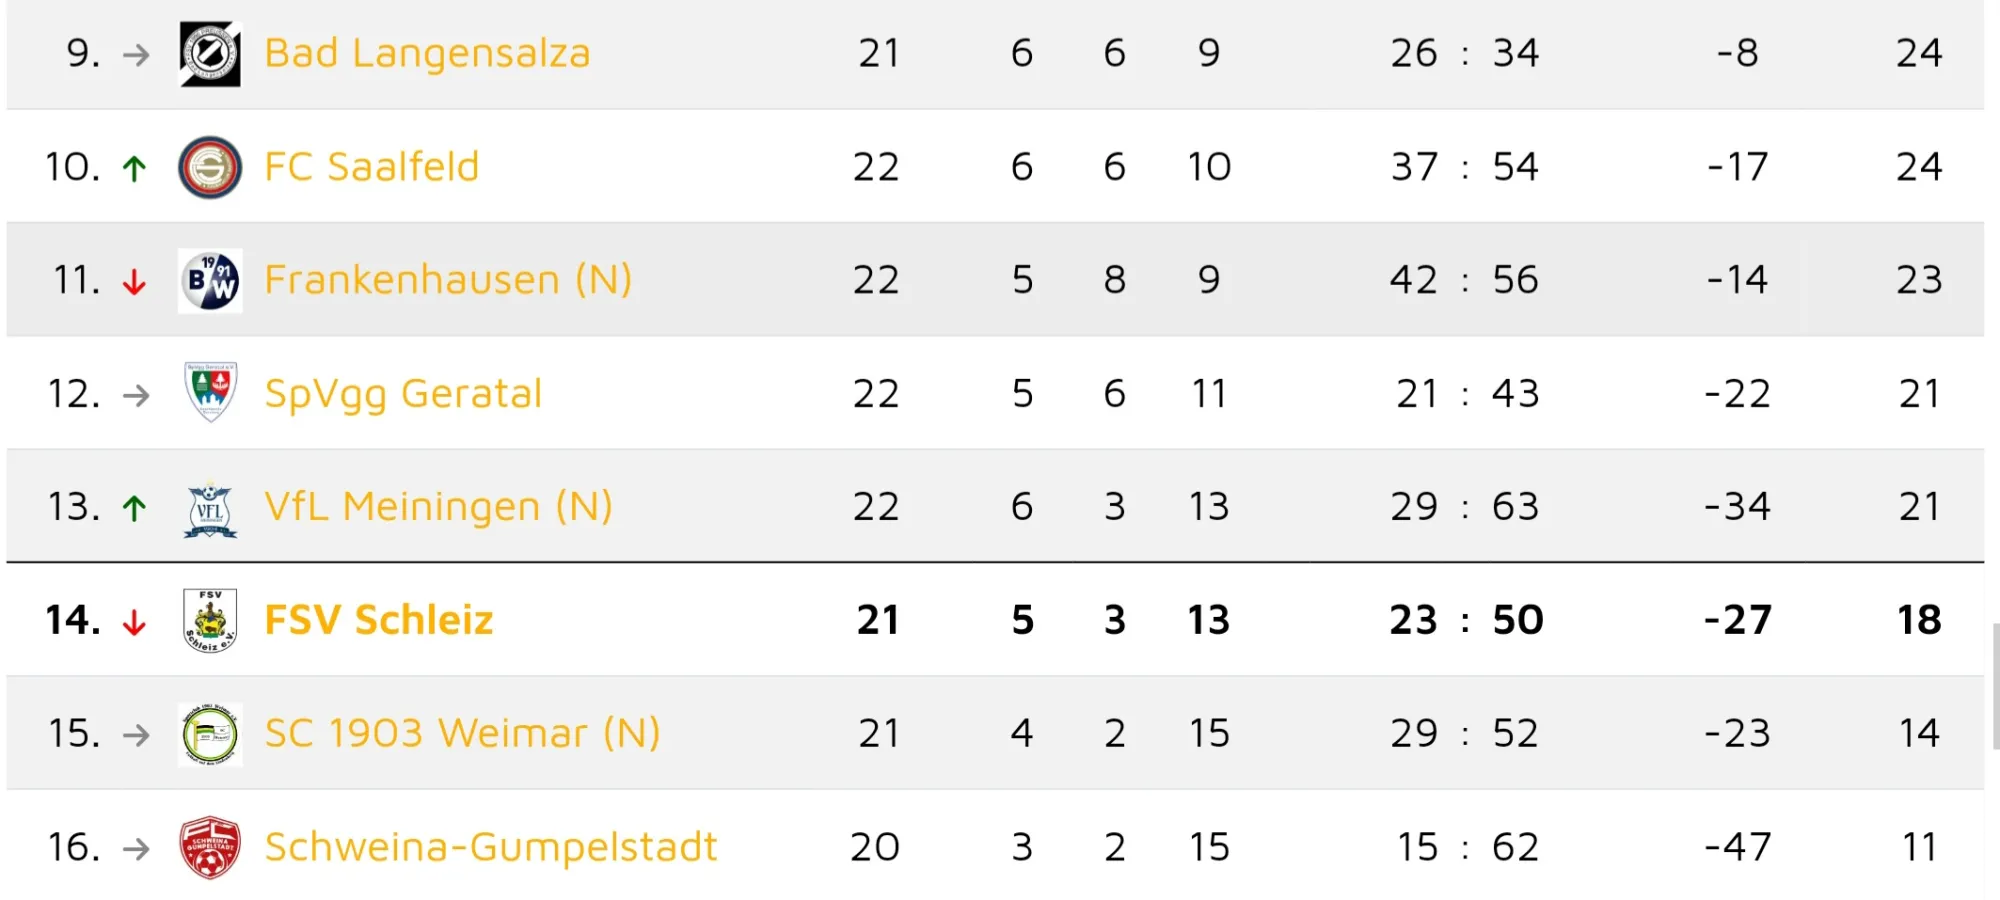Open the Bad Langensalza team link
Screen dimensions: 2000x900
(427, 53)
